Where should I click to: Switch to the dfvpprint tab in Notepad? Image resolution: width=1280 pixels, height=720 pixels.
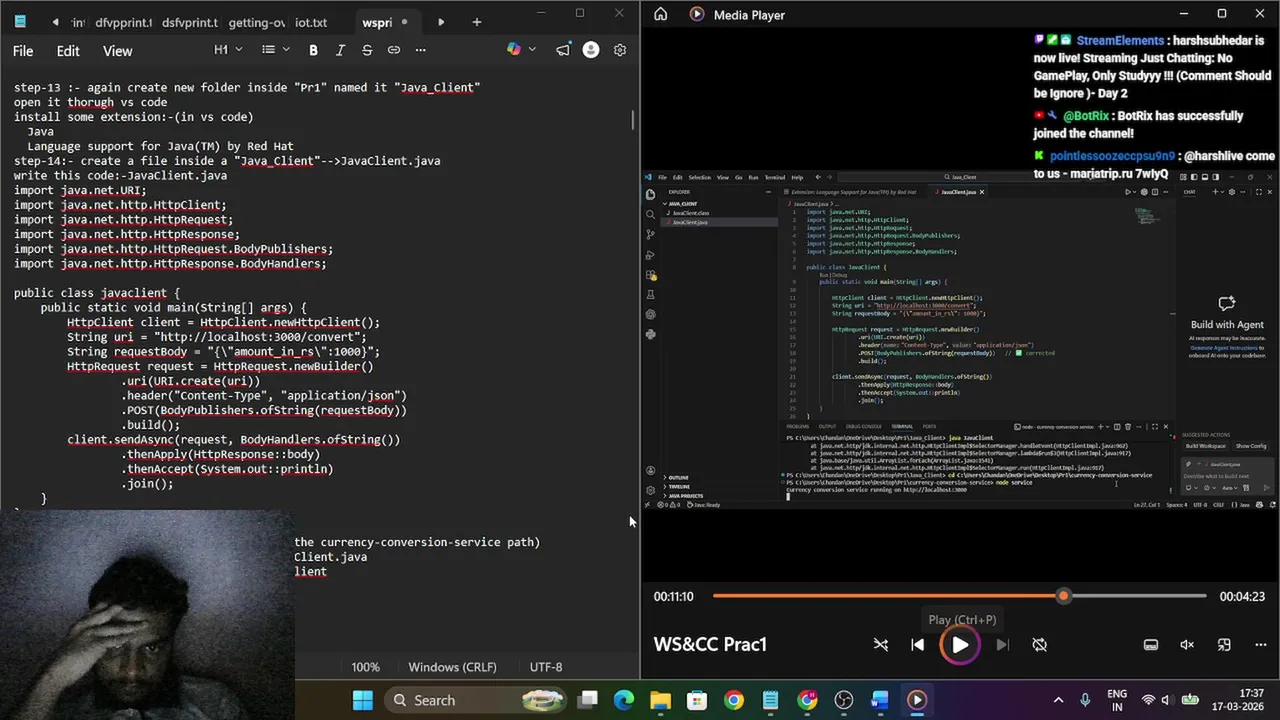click(123, 22)
